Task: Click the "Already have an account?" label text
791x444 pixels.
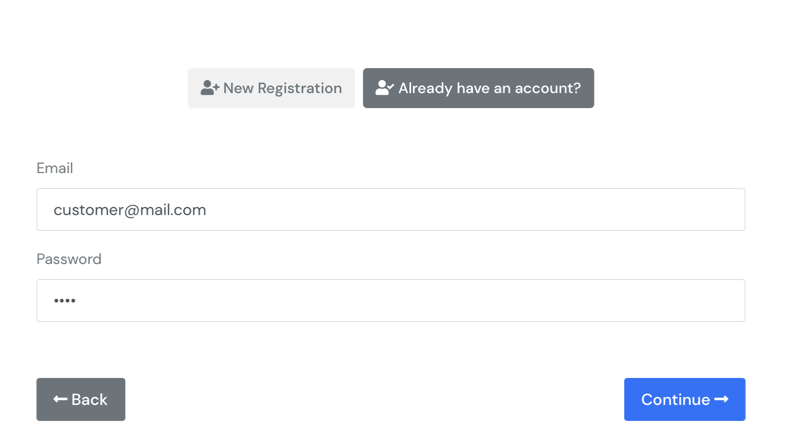Action: [489, 88]
